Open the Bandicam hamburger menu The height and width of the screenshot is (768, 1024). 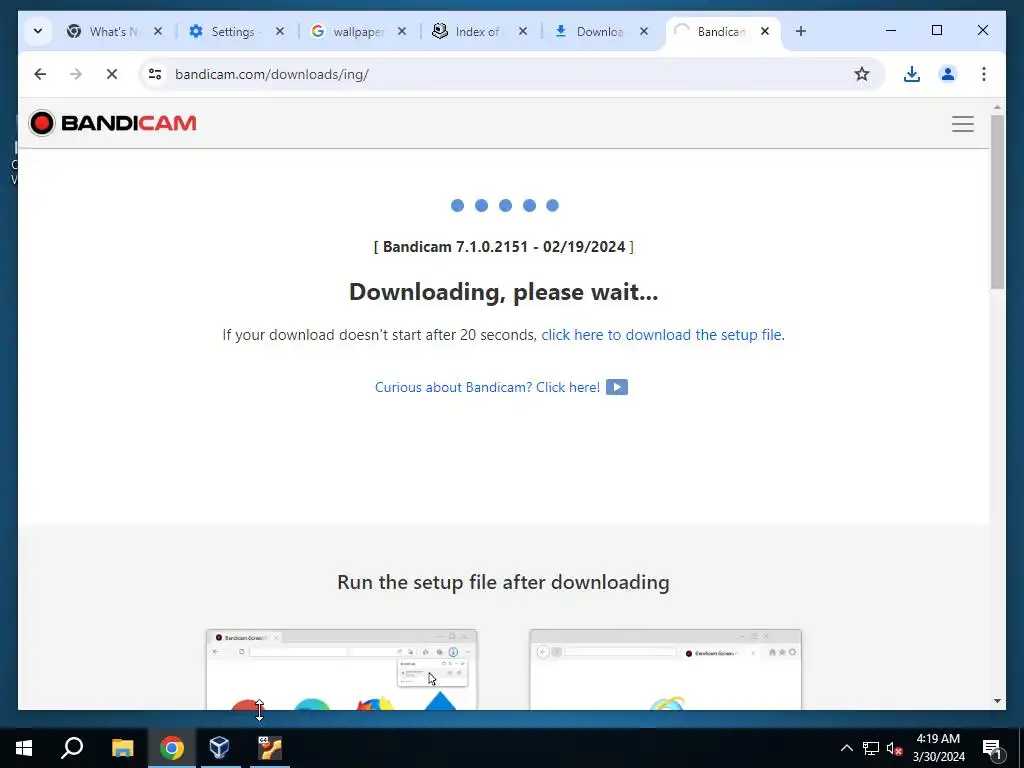pyautogui.click(x=963, y=123)
